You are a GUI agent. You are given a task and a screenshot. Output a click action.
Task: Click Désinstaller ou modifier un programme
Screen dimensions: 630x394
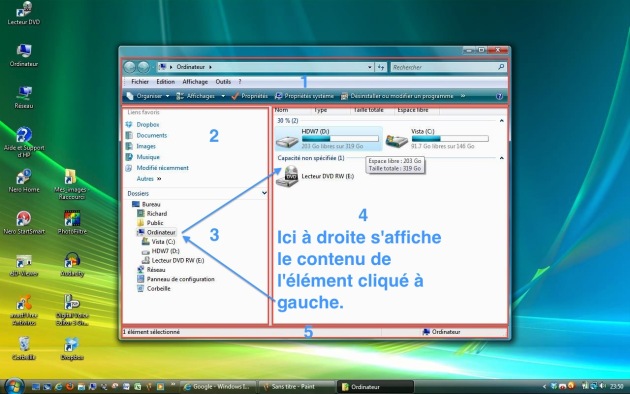(397, 96)
